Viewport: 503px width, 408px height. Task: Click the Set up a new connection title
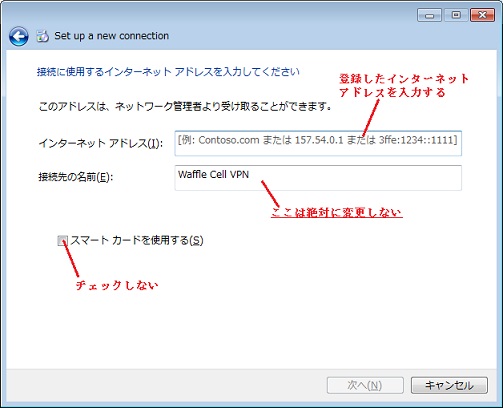pyautogui.click(x=112, y=36)
